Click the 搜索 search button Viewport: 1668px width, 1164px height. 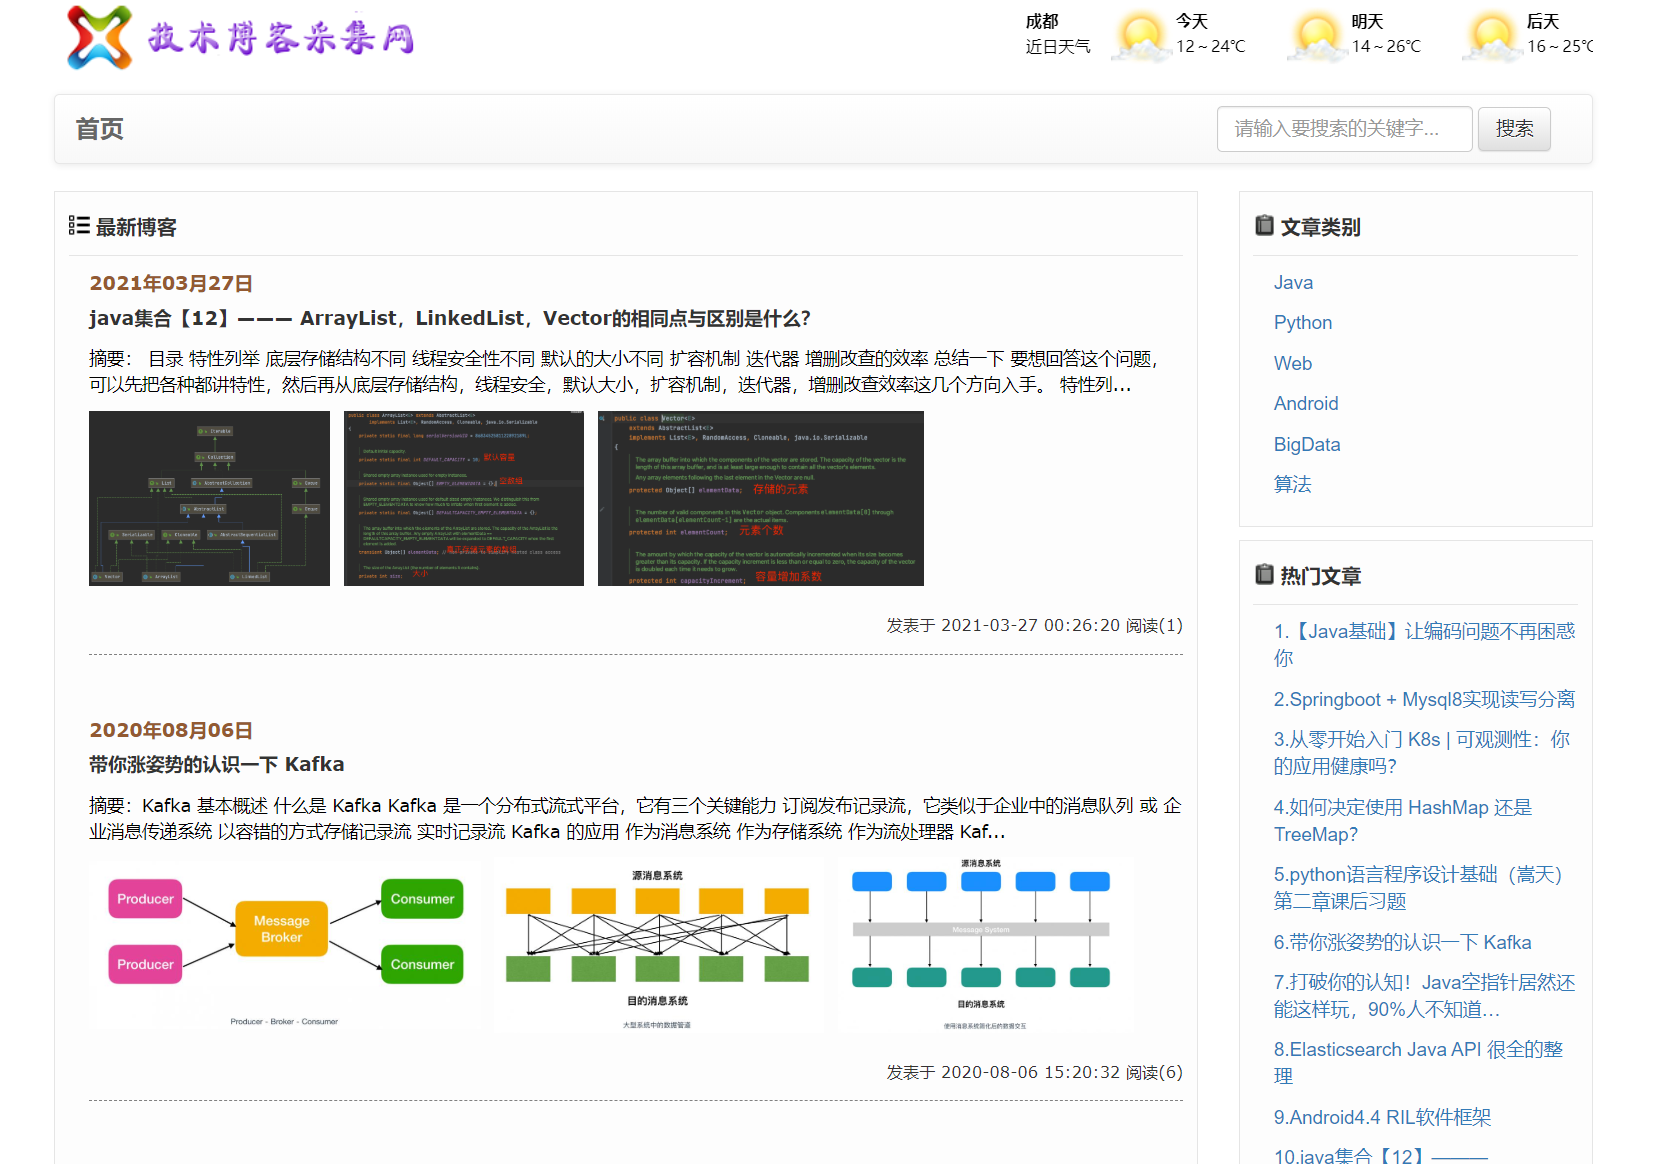[1514, 129]
